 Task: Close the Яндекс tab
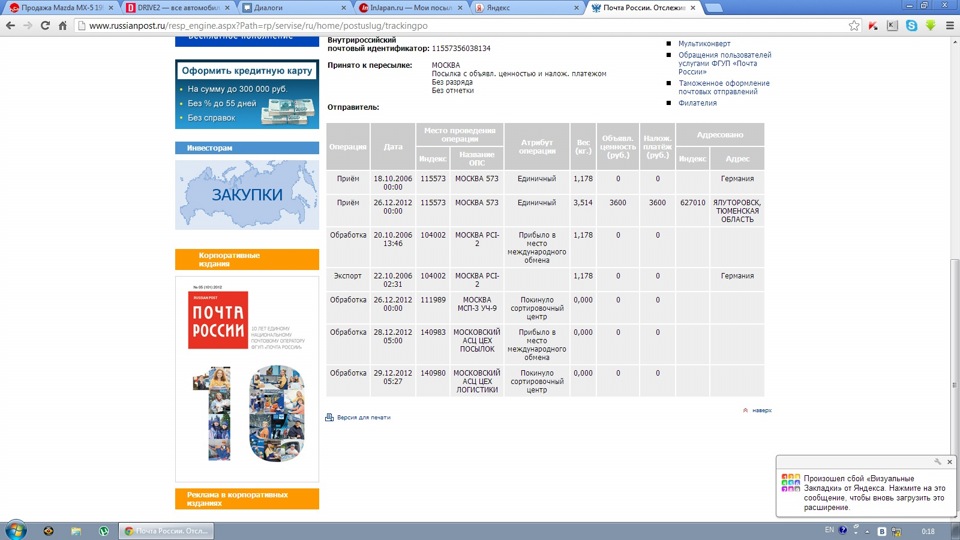[x=576, y=8]
